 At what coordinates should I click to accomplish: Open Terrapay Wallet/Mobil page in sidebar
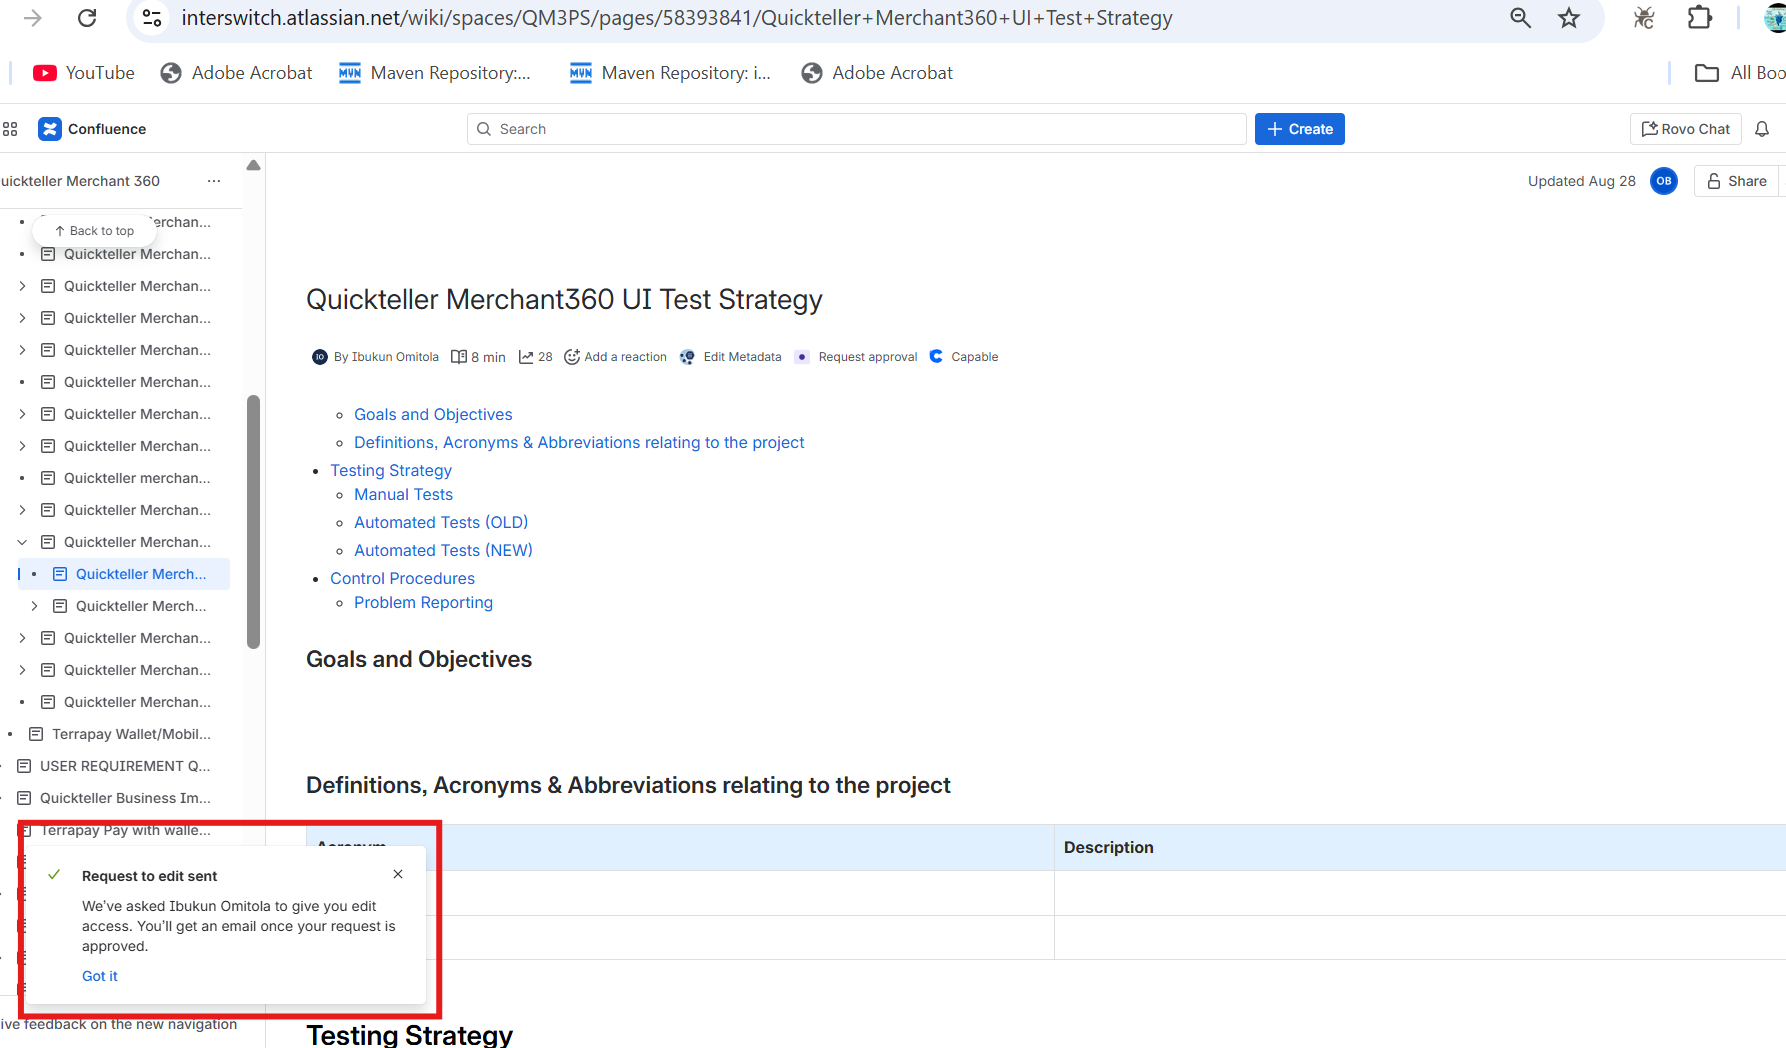tap(131, 734)
